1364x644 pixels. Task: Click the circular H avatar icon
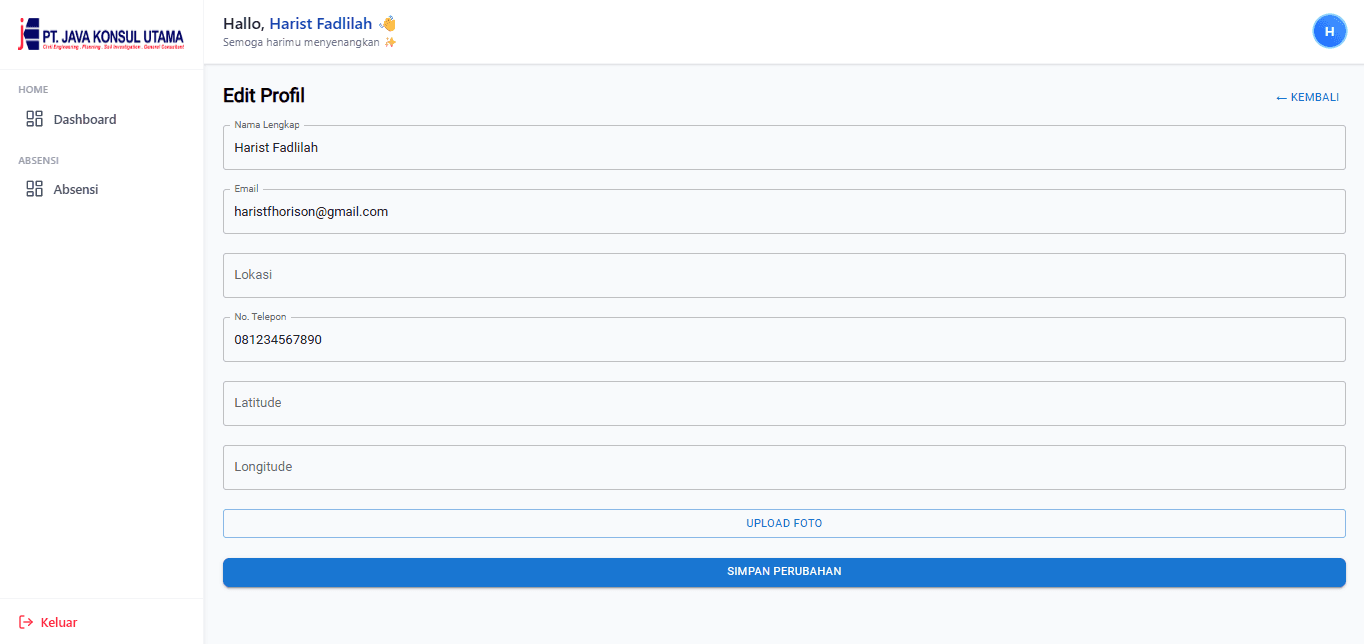tap(1330, 31)
